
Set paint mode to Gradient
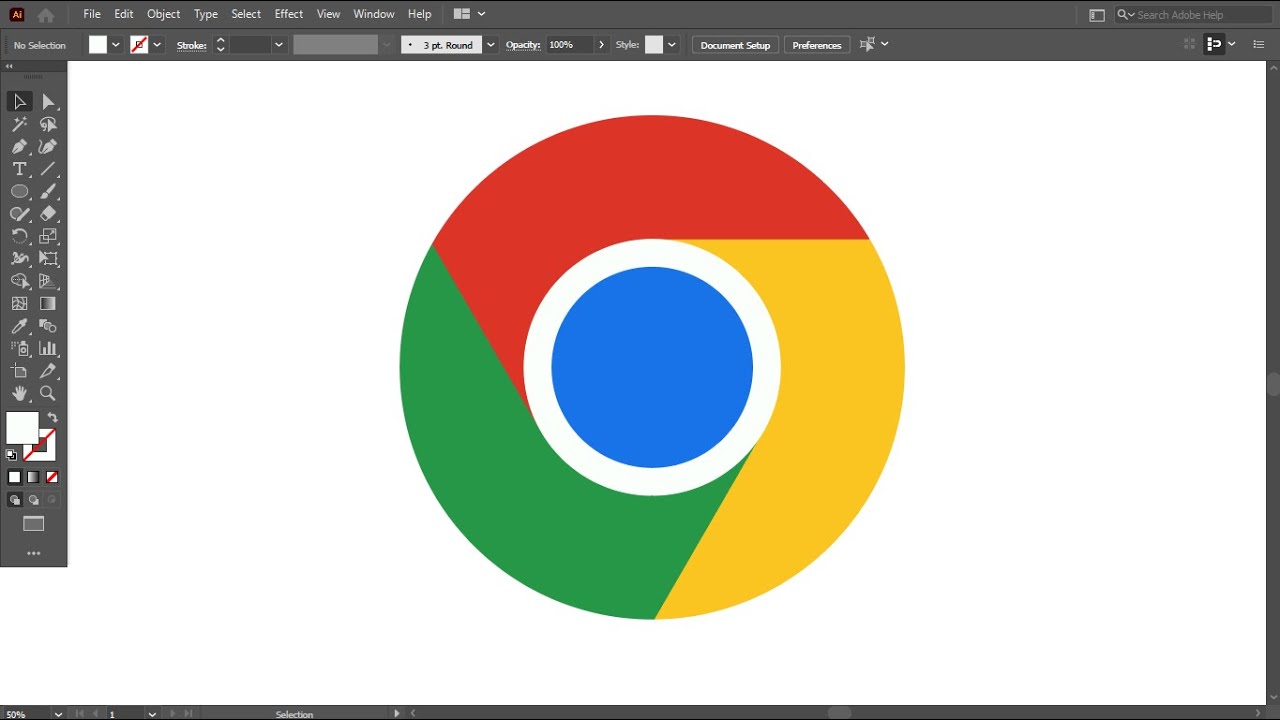(x=33, y=477)
